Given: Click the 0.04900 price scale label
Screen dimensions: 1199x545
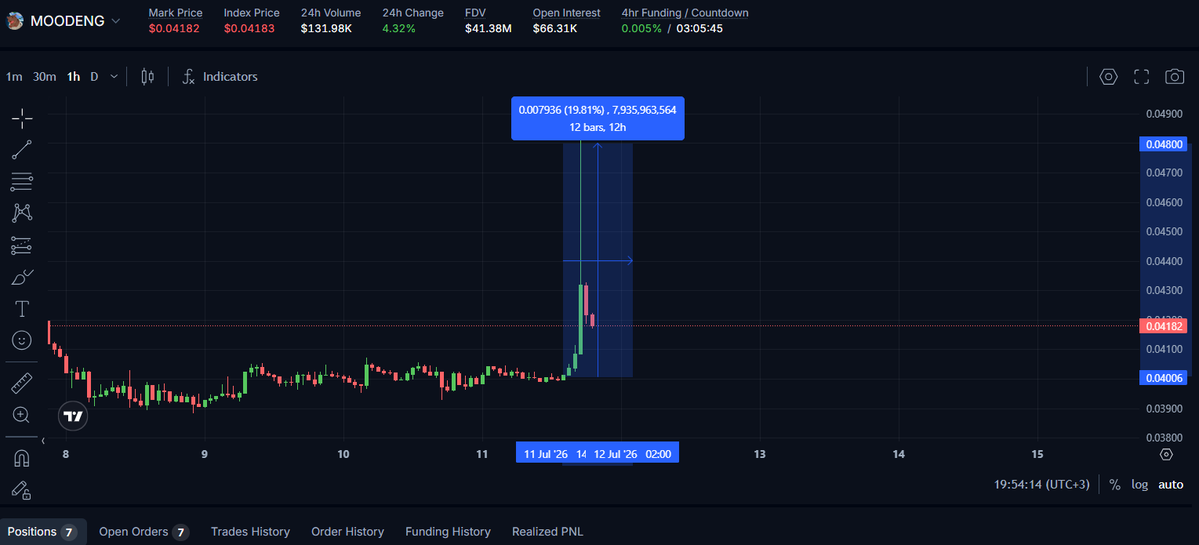Looking at the screenshot, I should coord(1165,114).
